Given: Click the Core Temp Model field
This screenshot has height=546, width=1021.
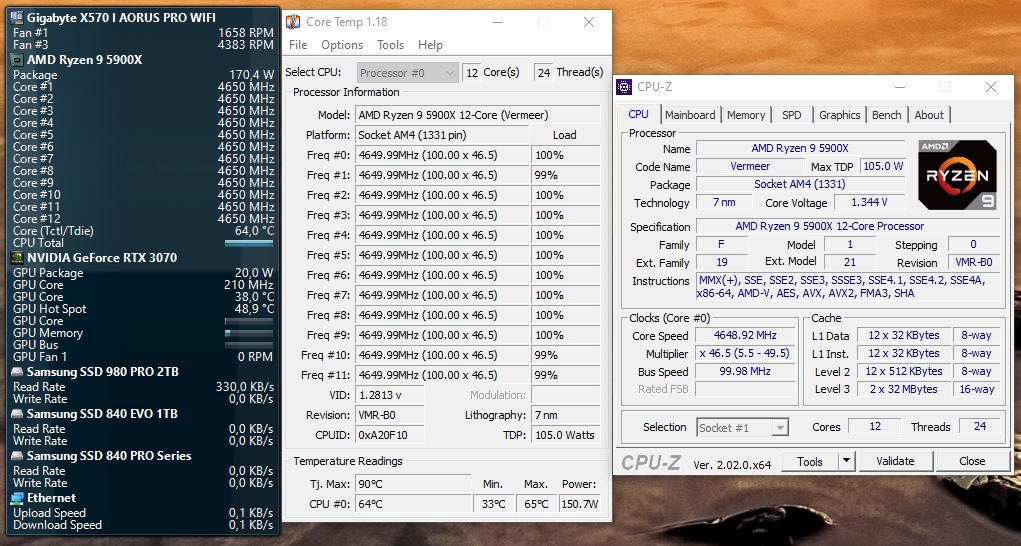Looking at the screenshot, I should (x=477, y=115).
